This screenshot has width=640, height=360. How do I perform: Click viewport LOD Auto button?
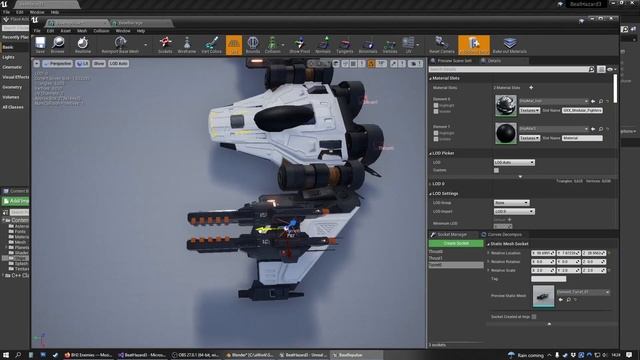[118, 64]
